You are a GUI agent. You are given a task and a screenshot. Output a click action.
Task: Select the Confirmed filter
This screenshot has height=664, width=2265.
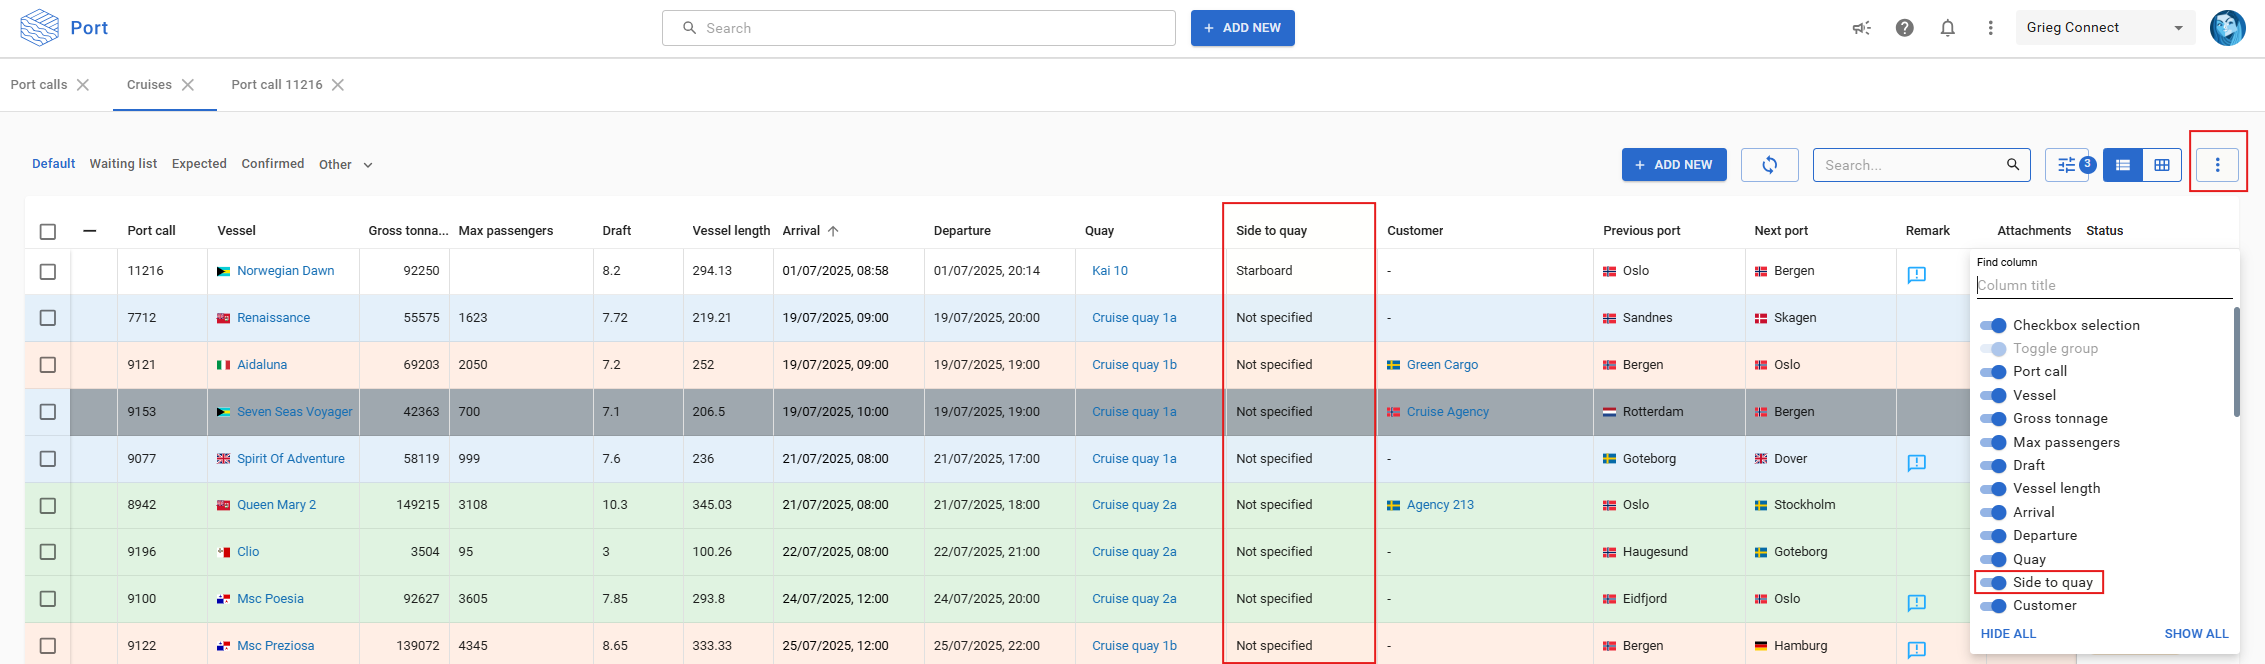[273, 164]
